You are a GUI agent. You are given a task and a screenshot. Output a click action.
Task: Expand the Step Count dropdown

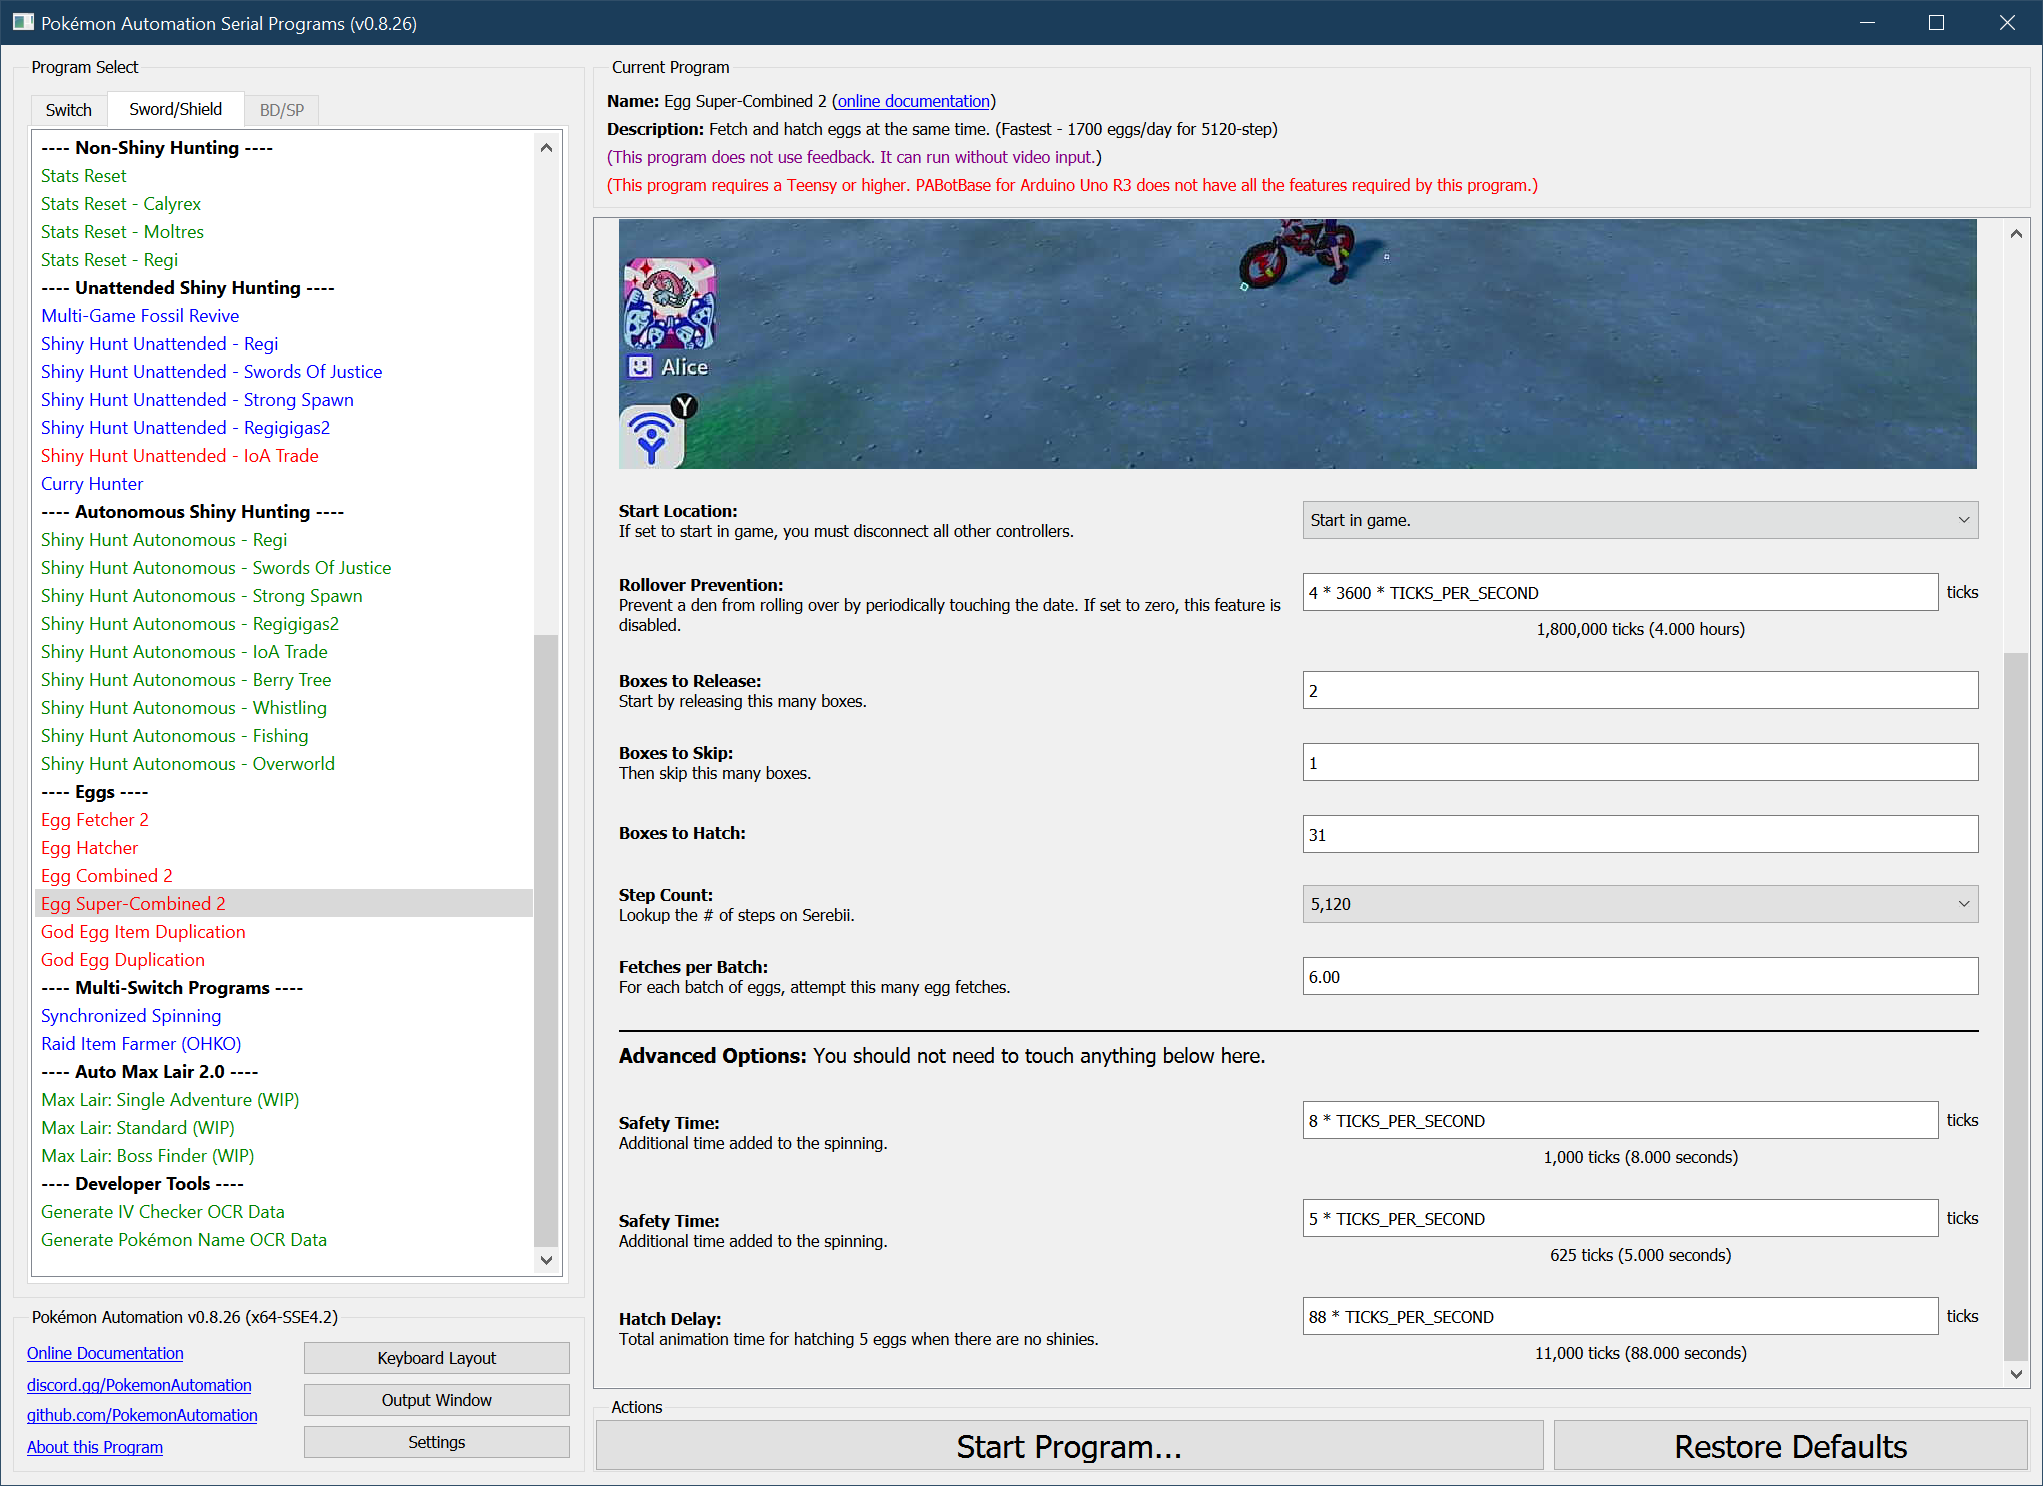click(x=1639, y=904)
